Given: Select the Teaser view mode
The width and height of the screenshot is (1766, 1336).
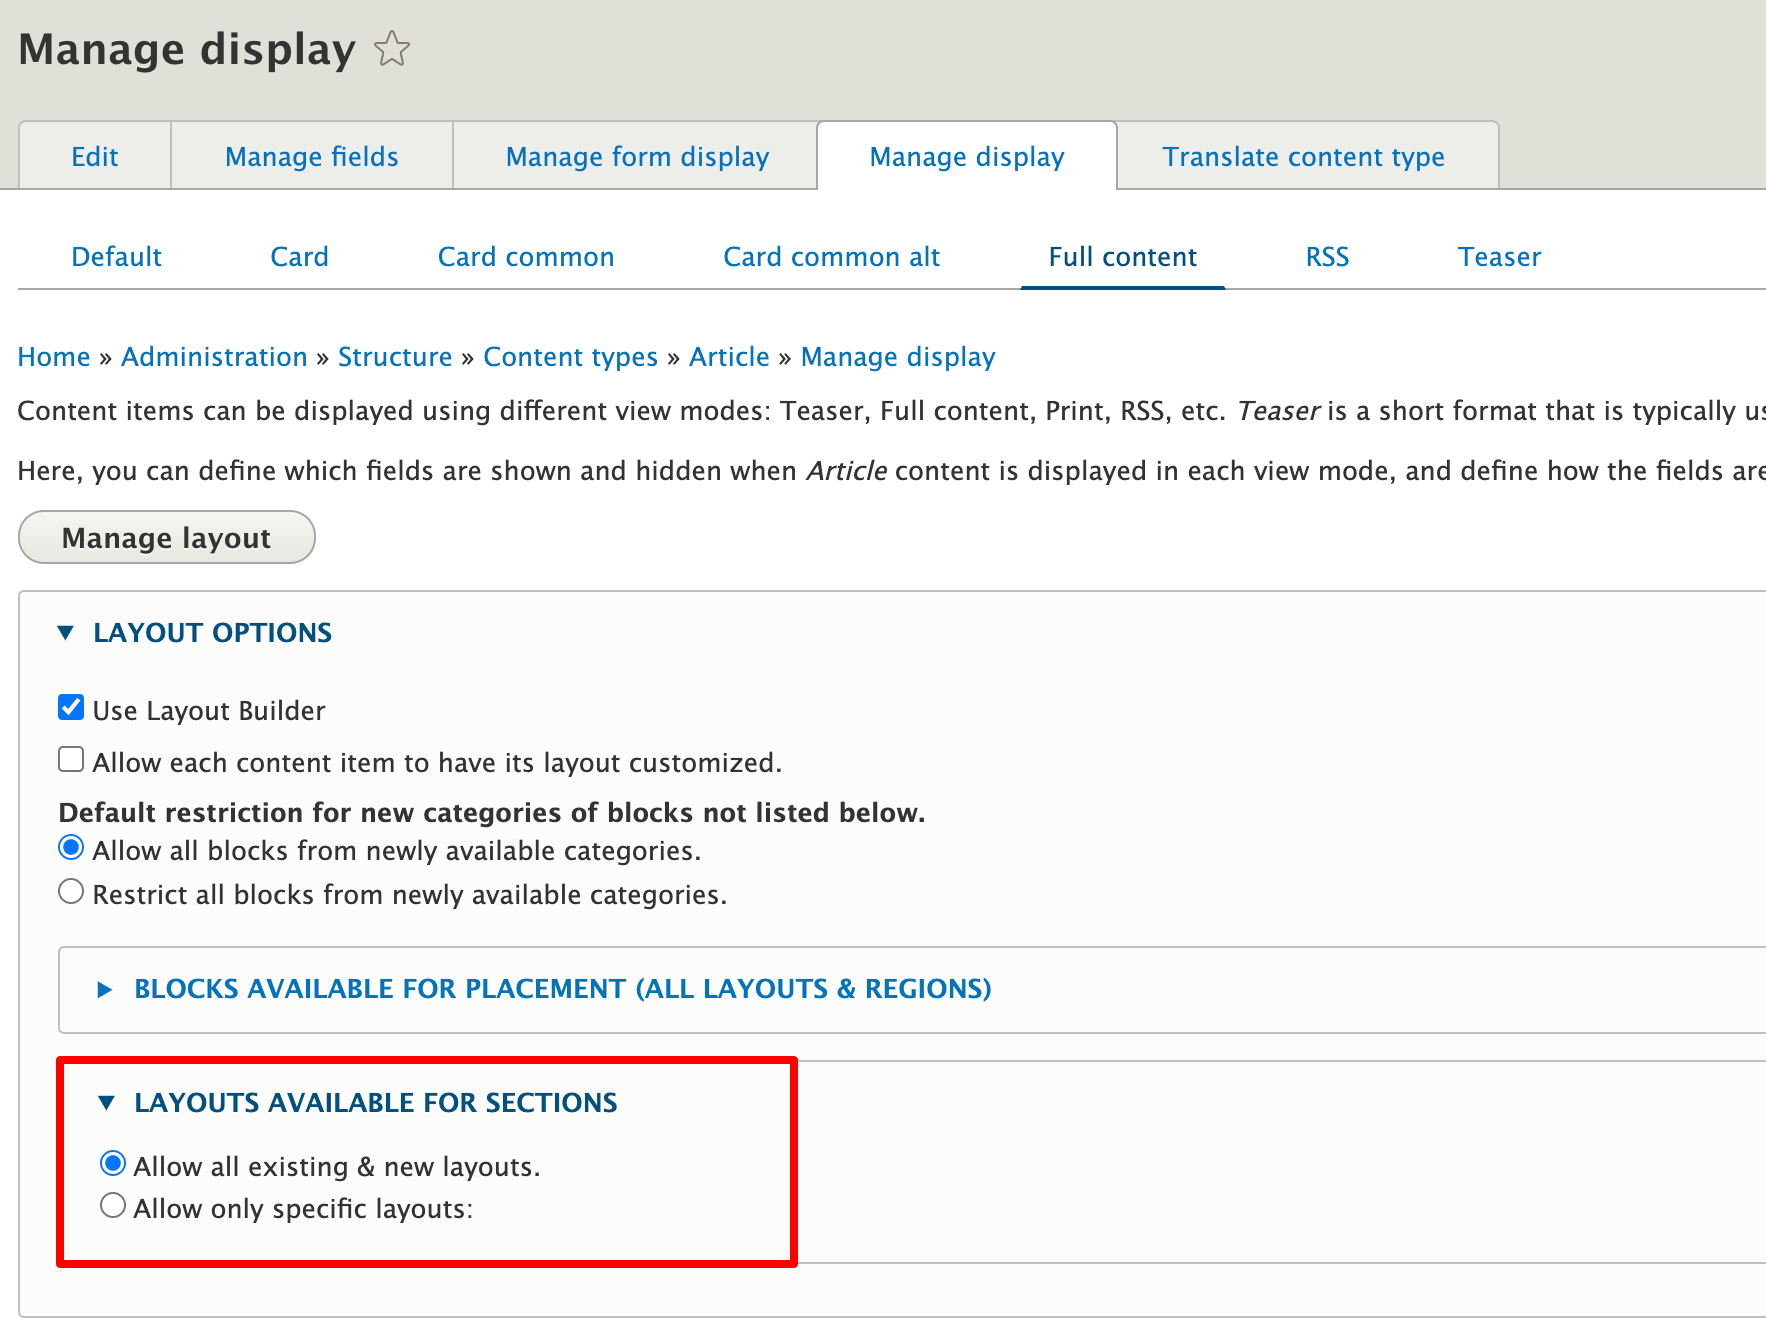Looking at the screenshot, I should 1499,257.
